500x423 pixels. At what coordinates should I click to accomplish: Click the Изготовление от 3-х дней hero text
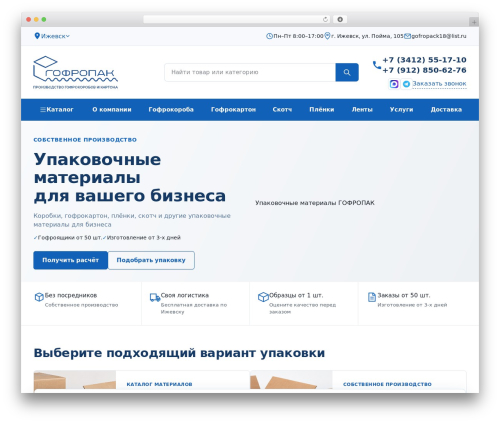[144, 238]
